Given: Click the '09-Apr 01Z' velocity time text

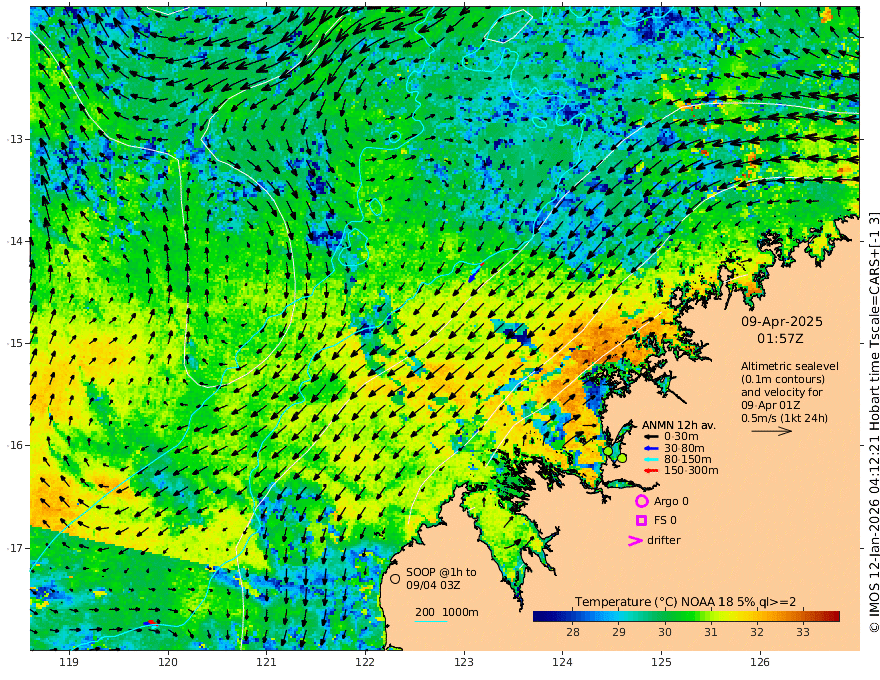Looking at the screenshot, I should coord(771,405).
